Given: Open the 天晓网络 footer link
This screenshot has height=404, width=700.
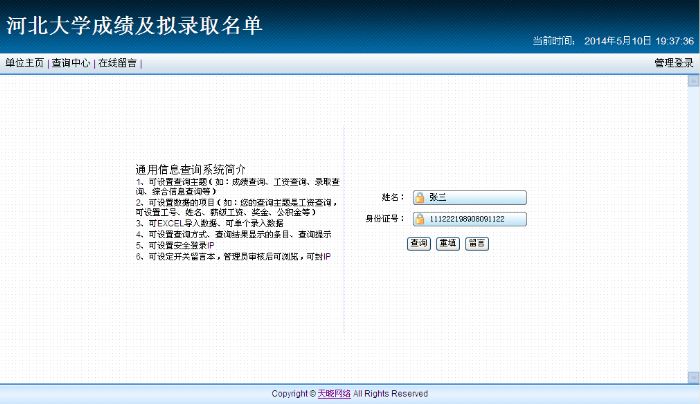Looking at the screenshot, I should point(334,394).
